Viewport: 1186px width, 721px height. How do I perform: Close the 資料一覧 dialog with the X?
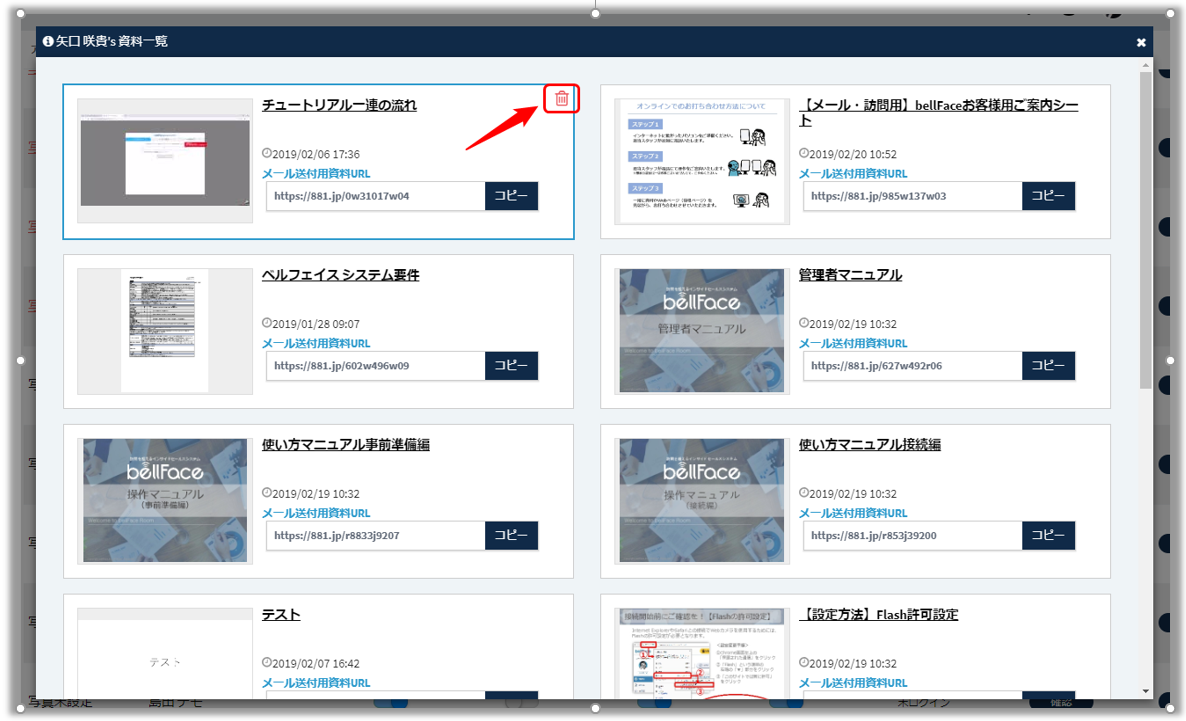(1141, 42)
